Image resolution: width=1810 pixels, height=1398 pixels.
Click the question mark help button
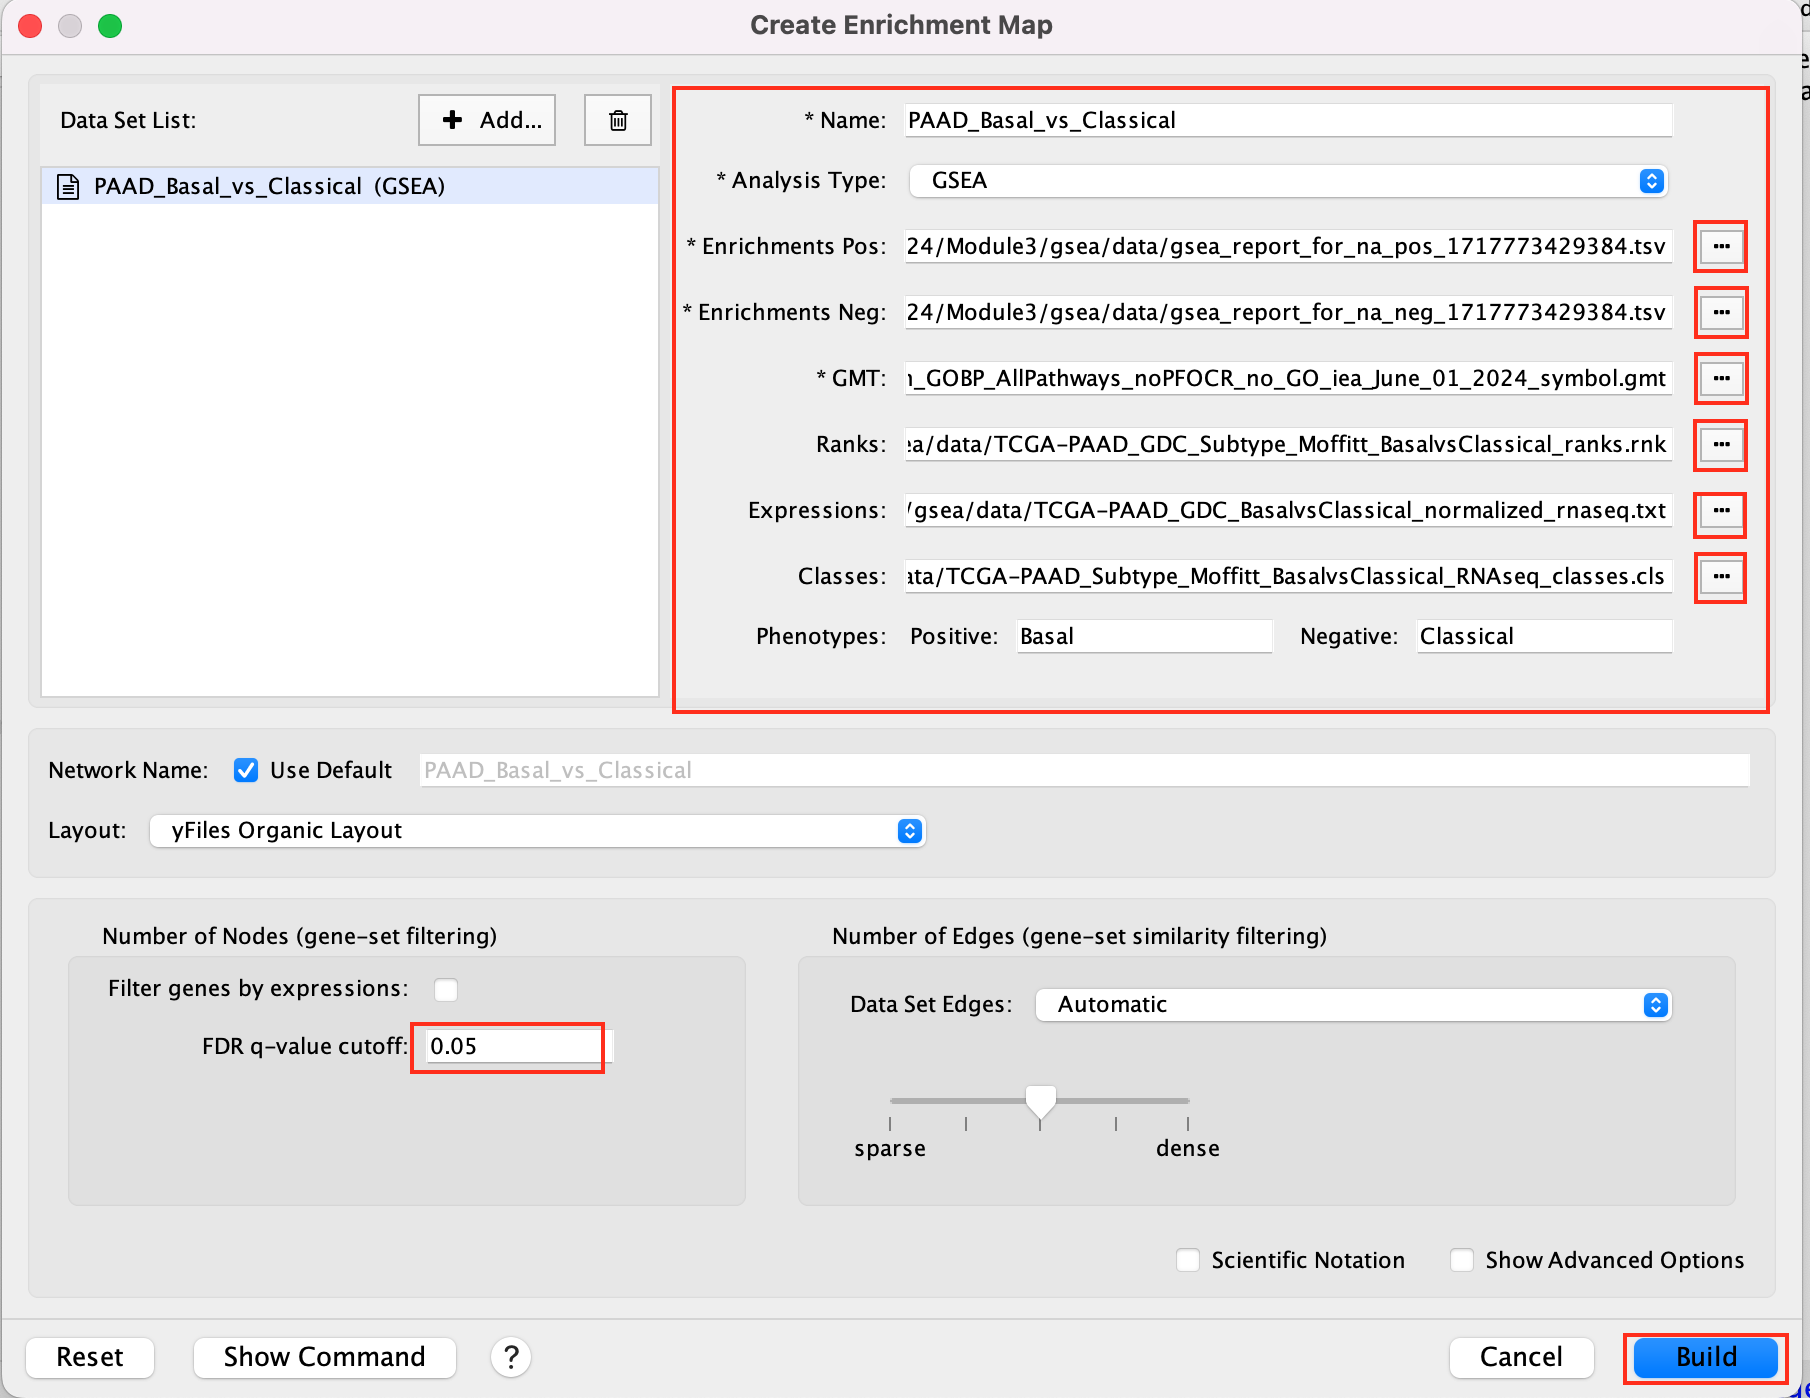(x=510, y=1357)
